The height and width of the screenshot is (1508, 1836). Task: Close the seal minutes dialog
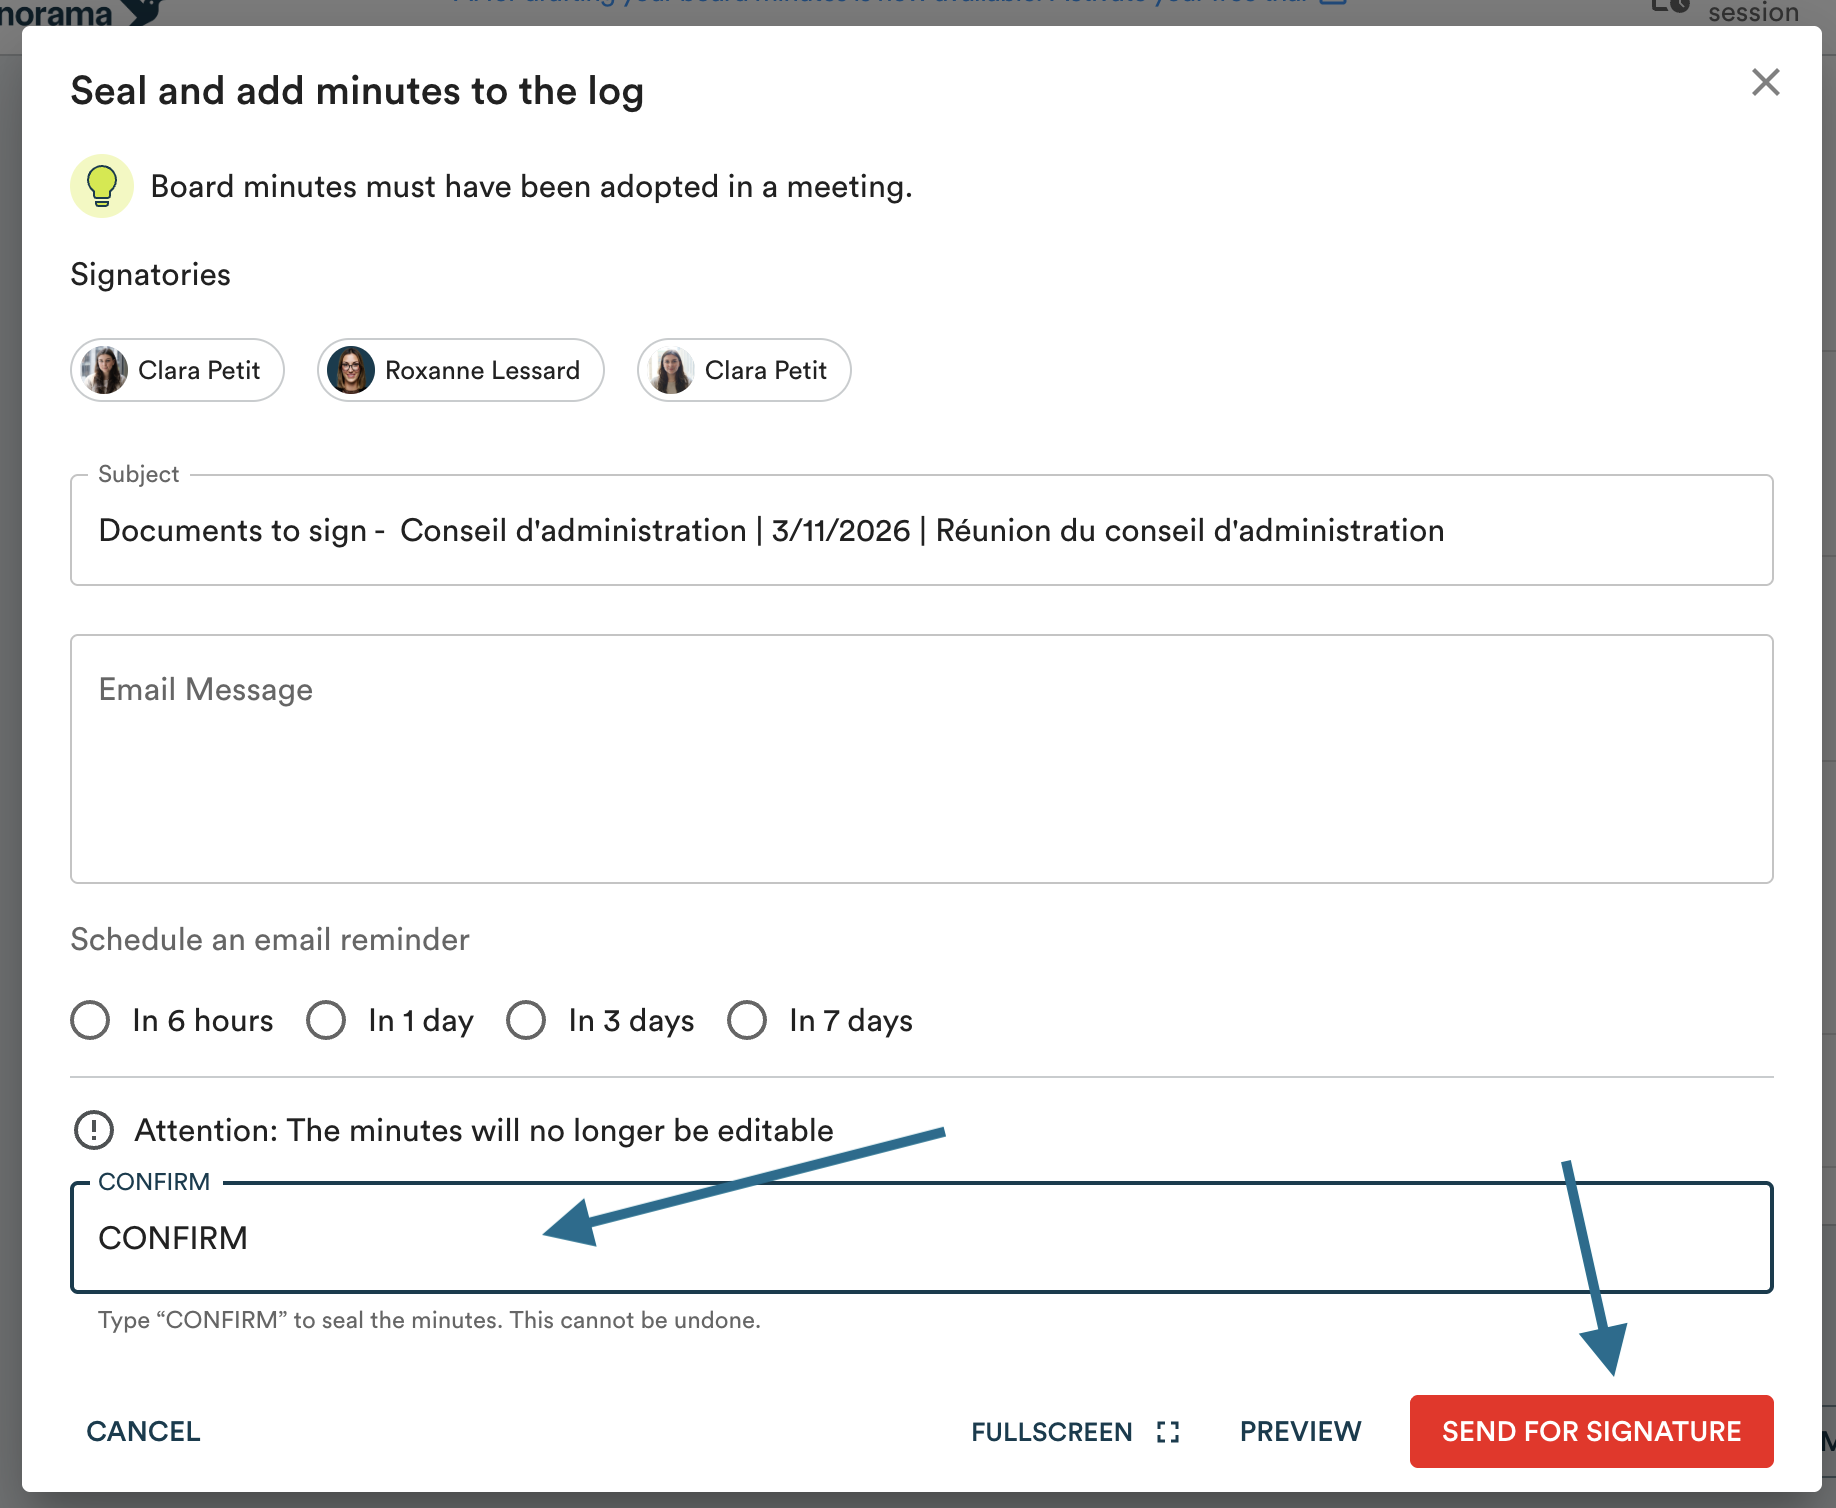(1765, 82)
